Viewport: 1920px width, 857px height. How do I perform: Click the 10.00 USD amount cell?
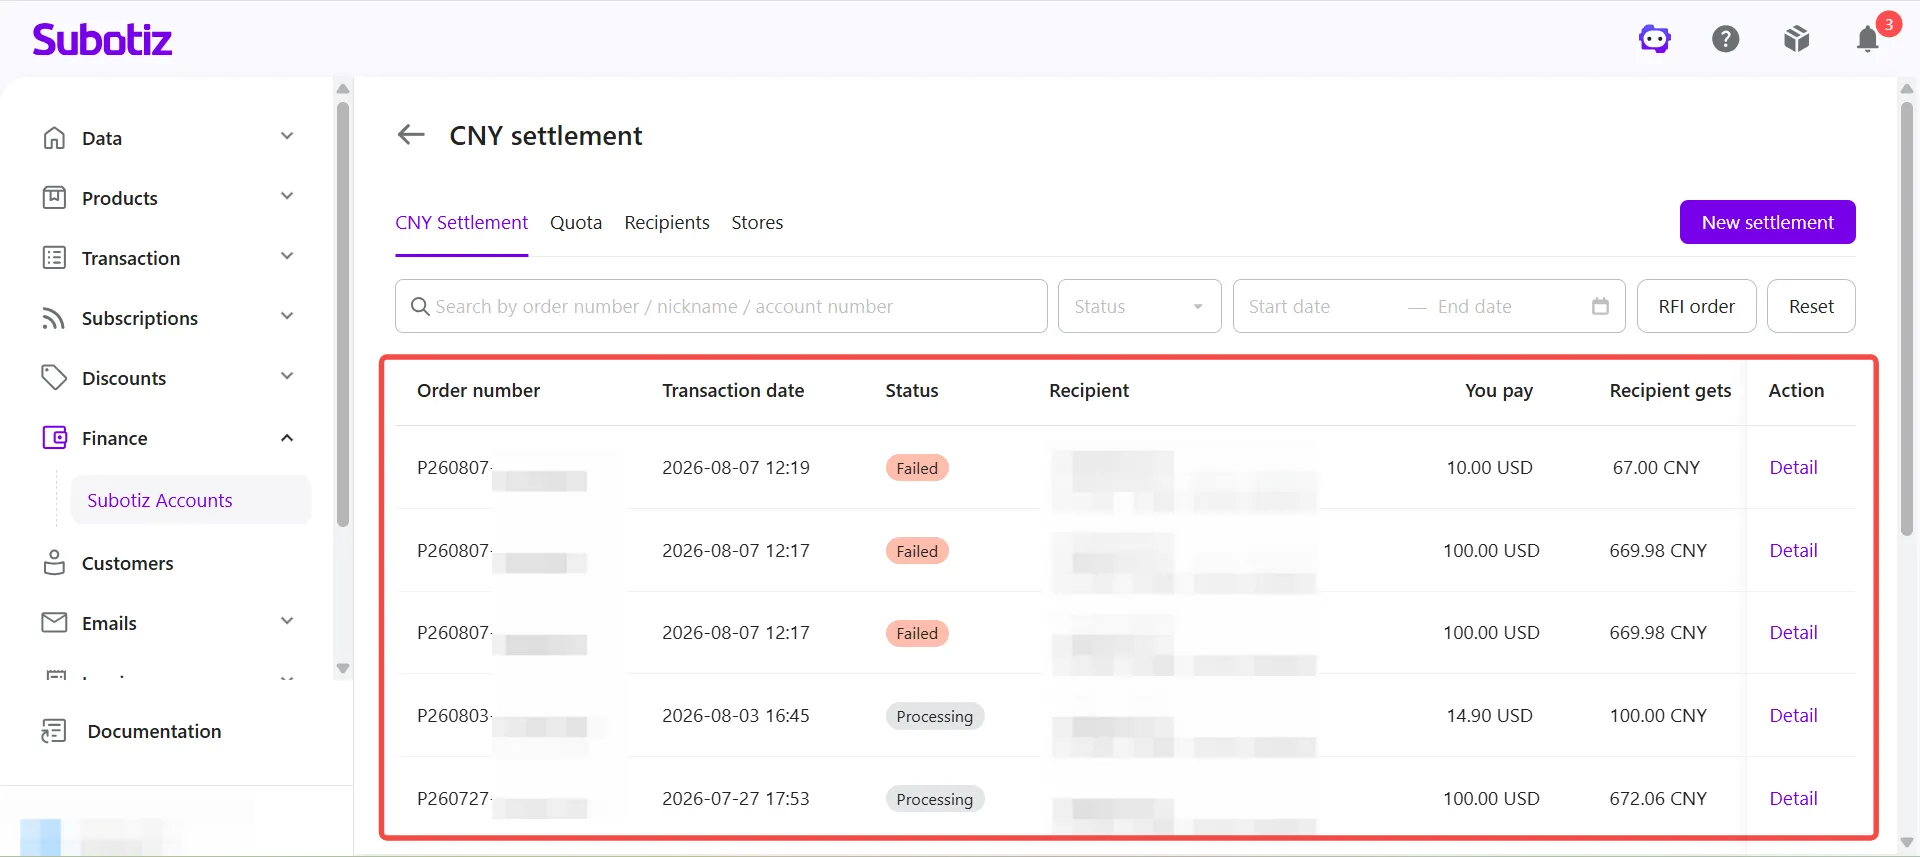(x=1489, y=467)
